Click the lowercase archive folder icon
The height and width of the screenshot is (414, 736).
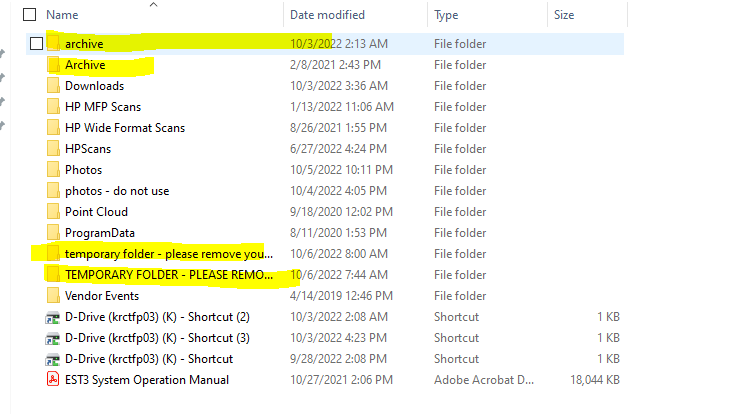(x=54, y=43)
